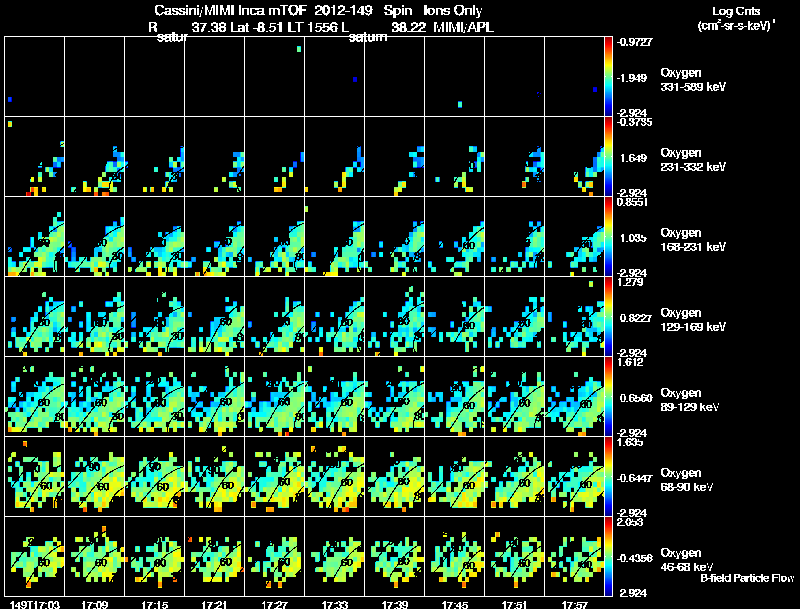This screenshot has width=800, height=609.
Task: Select the 17:33 time axis marker
Action: pyautogui.click(x=335, y=605)
